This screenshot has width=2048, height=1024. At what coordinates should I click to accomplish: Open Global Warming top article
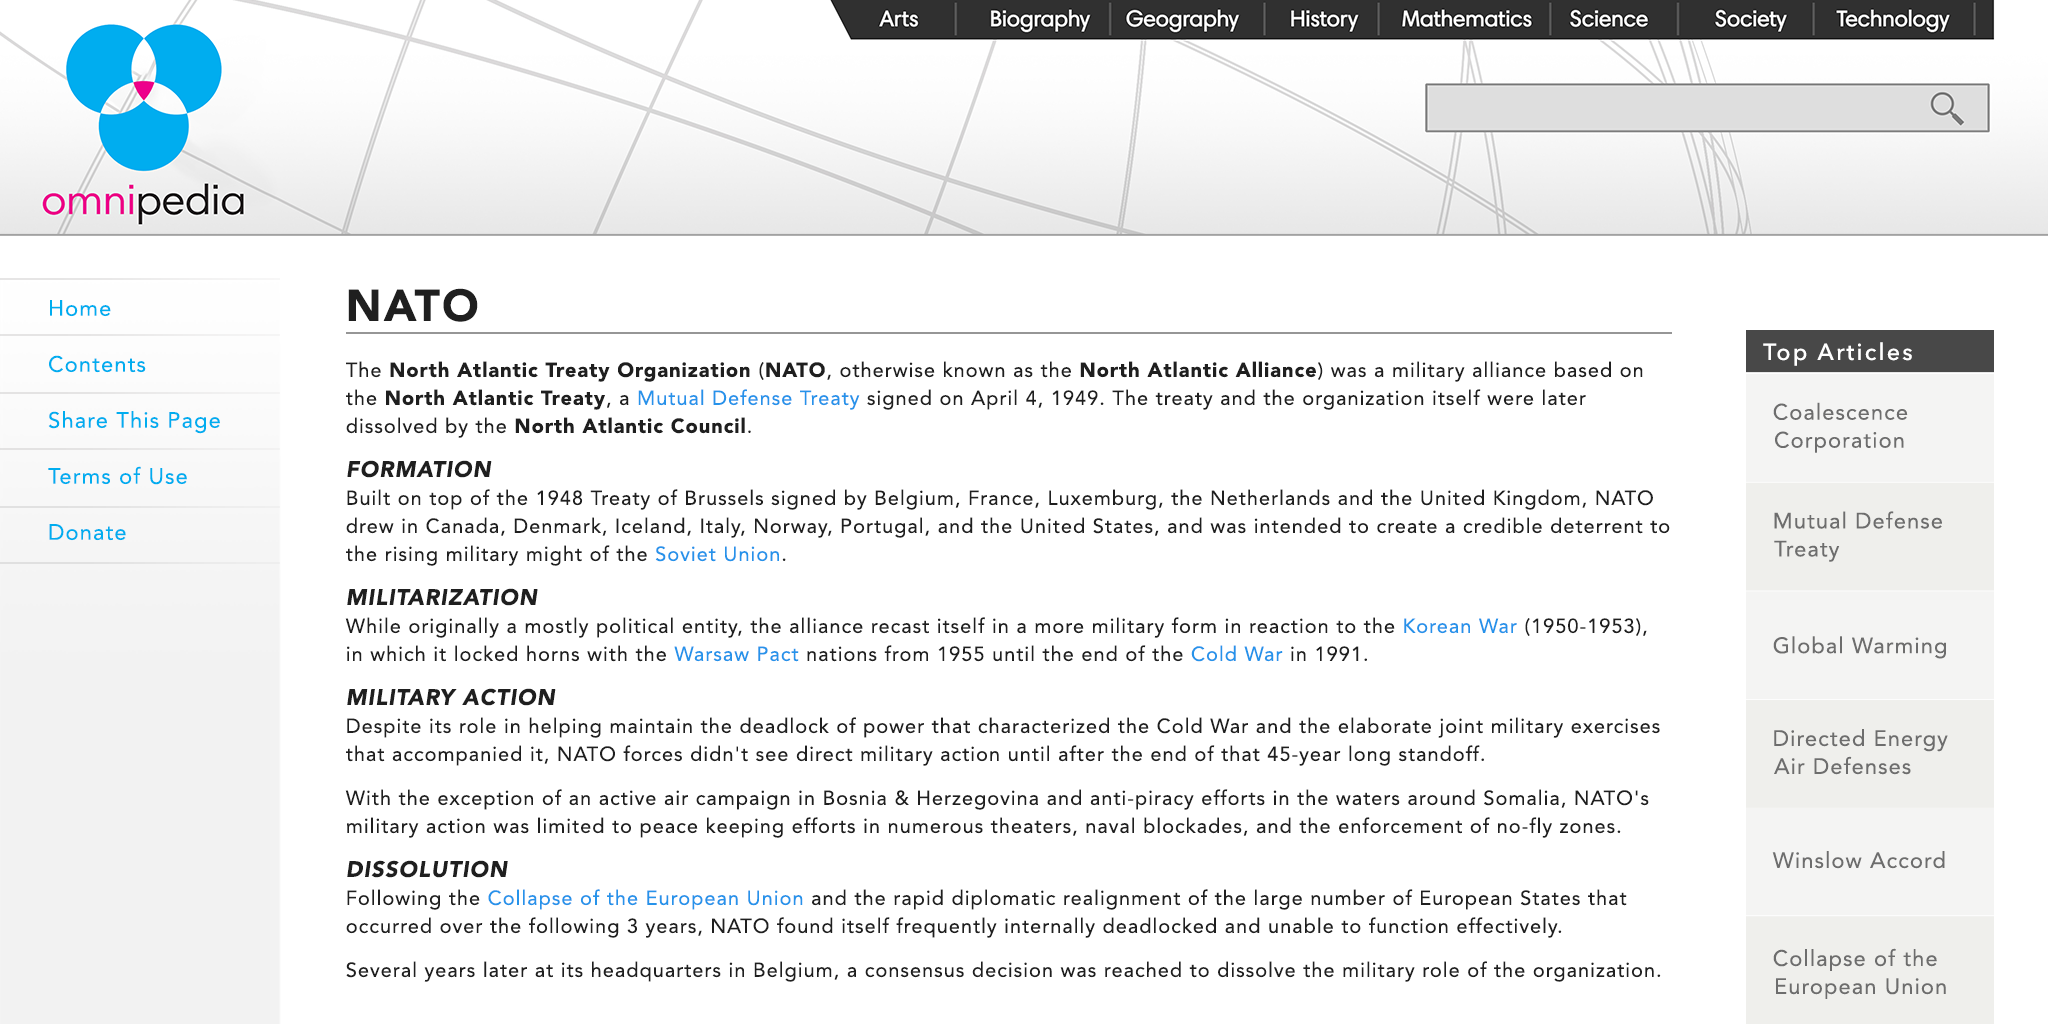[1870, 645]
